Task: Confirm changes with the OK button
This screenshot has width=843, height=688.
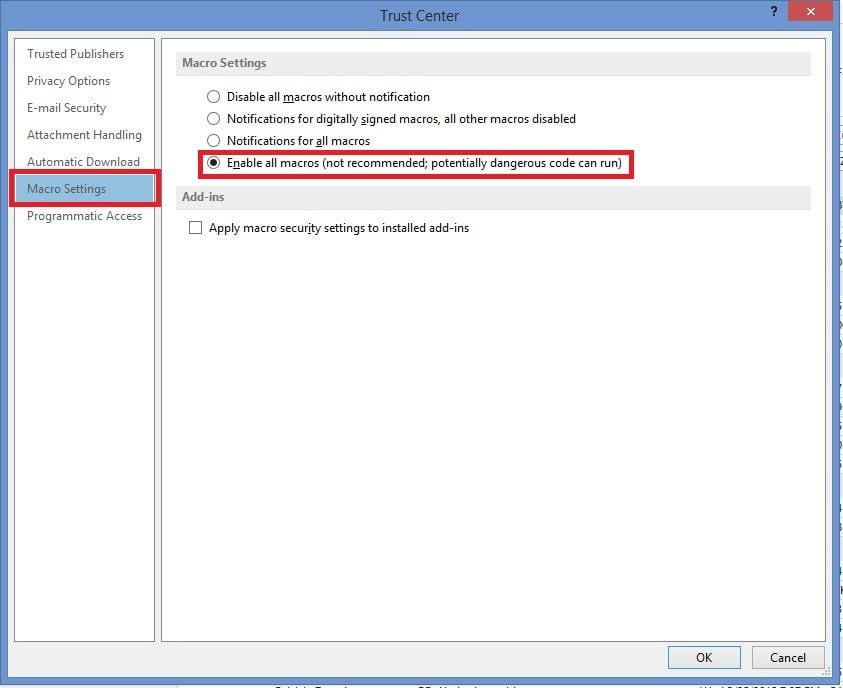Action: 704,657
